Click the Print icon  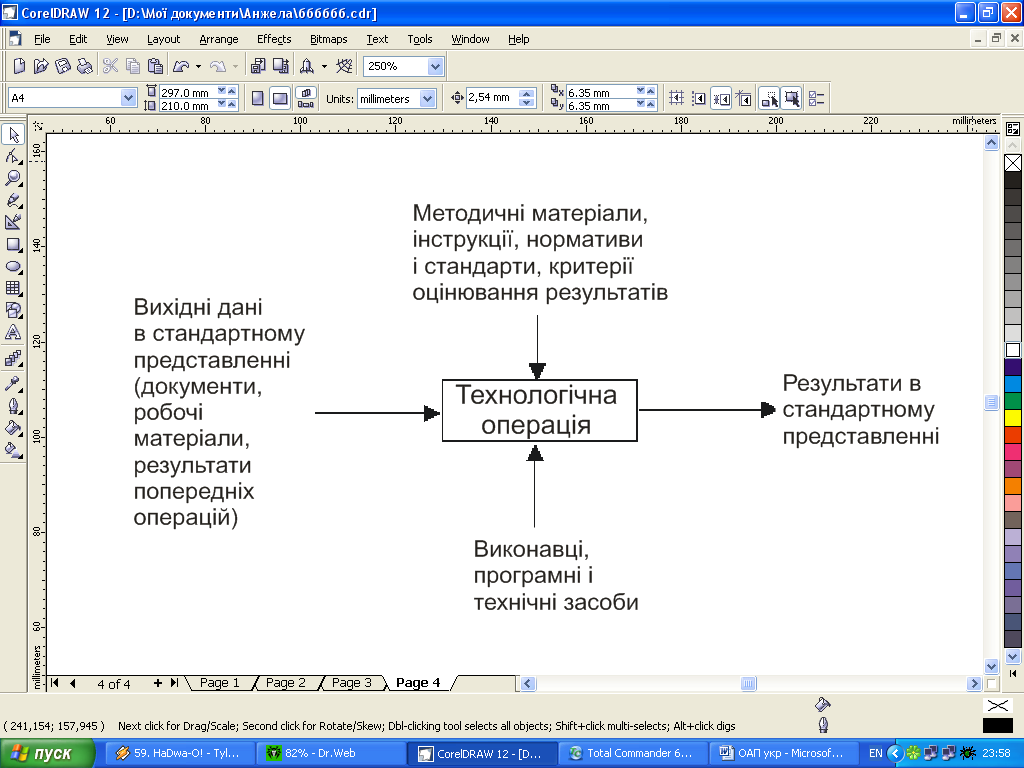pos(84,66)
